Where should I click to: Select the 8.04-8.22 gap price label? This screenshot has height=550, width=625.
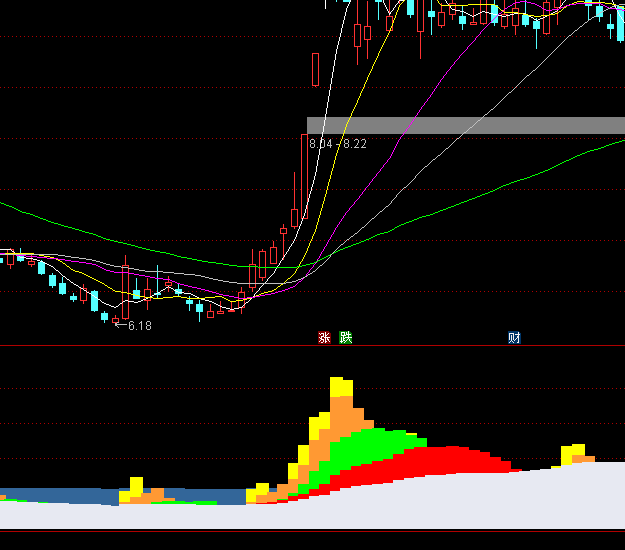[338, 144]
